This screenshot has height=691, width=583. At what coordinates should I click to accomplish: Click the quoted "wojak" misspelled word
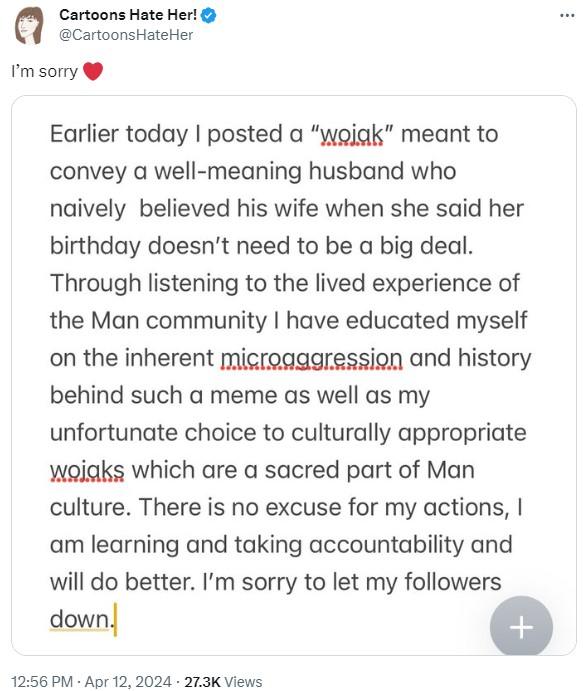click(x=351, y=135)
